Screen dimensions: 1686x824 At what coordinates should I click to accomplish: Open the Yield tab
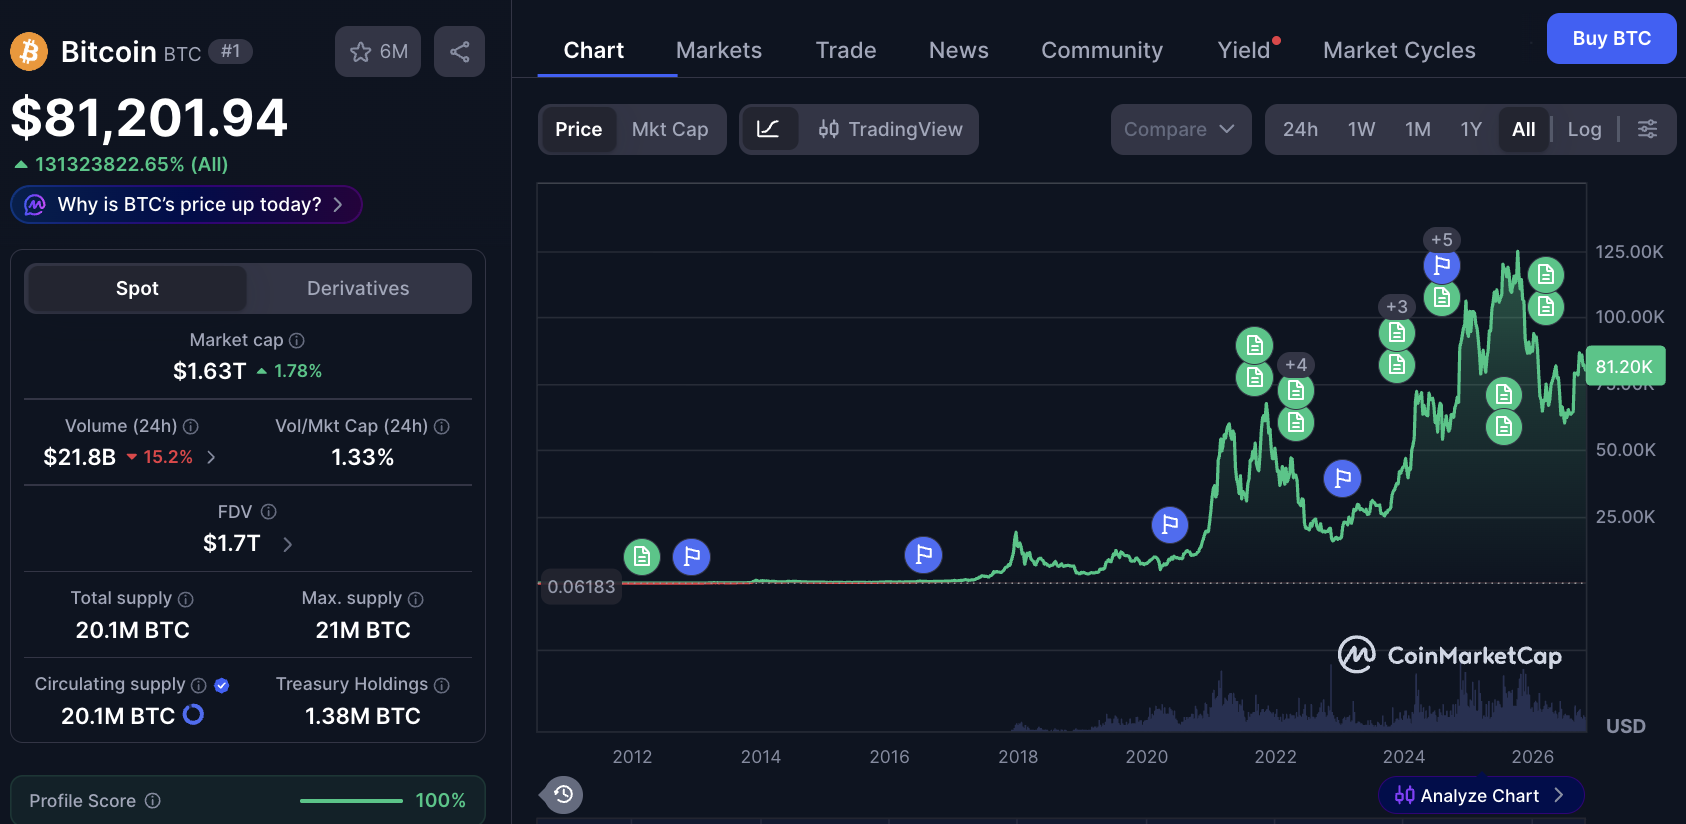click(1245, 50)
